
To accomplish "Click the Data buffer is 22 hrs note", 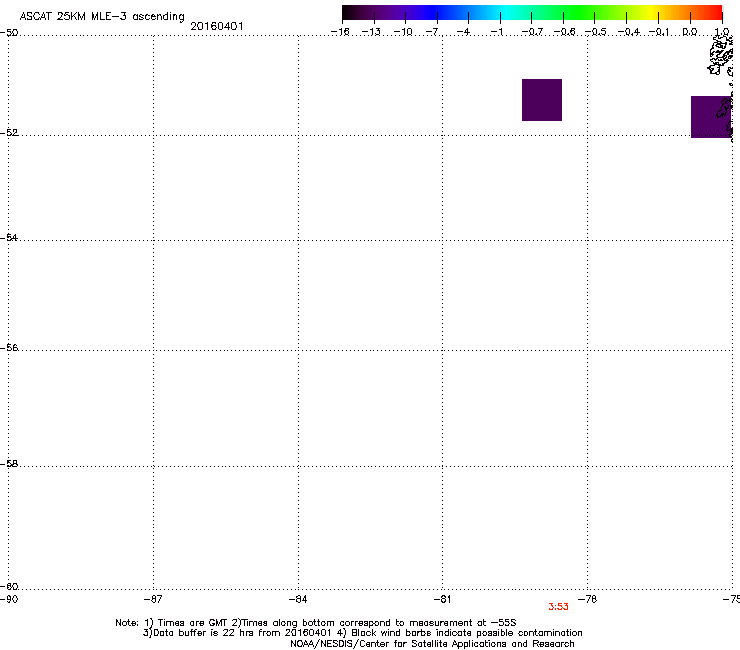I will [362, 633].
